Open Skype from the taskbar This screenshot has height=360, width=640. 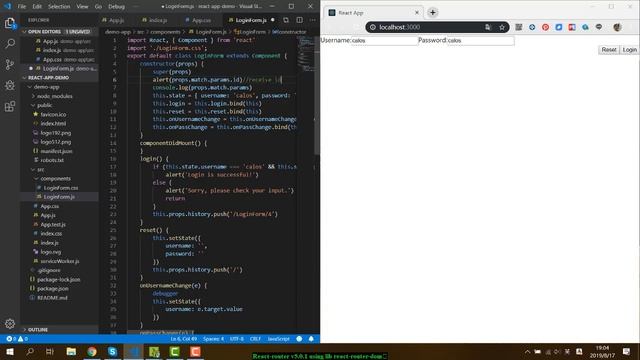pyautogui.click(x=113, y=351)
